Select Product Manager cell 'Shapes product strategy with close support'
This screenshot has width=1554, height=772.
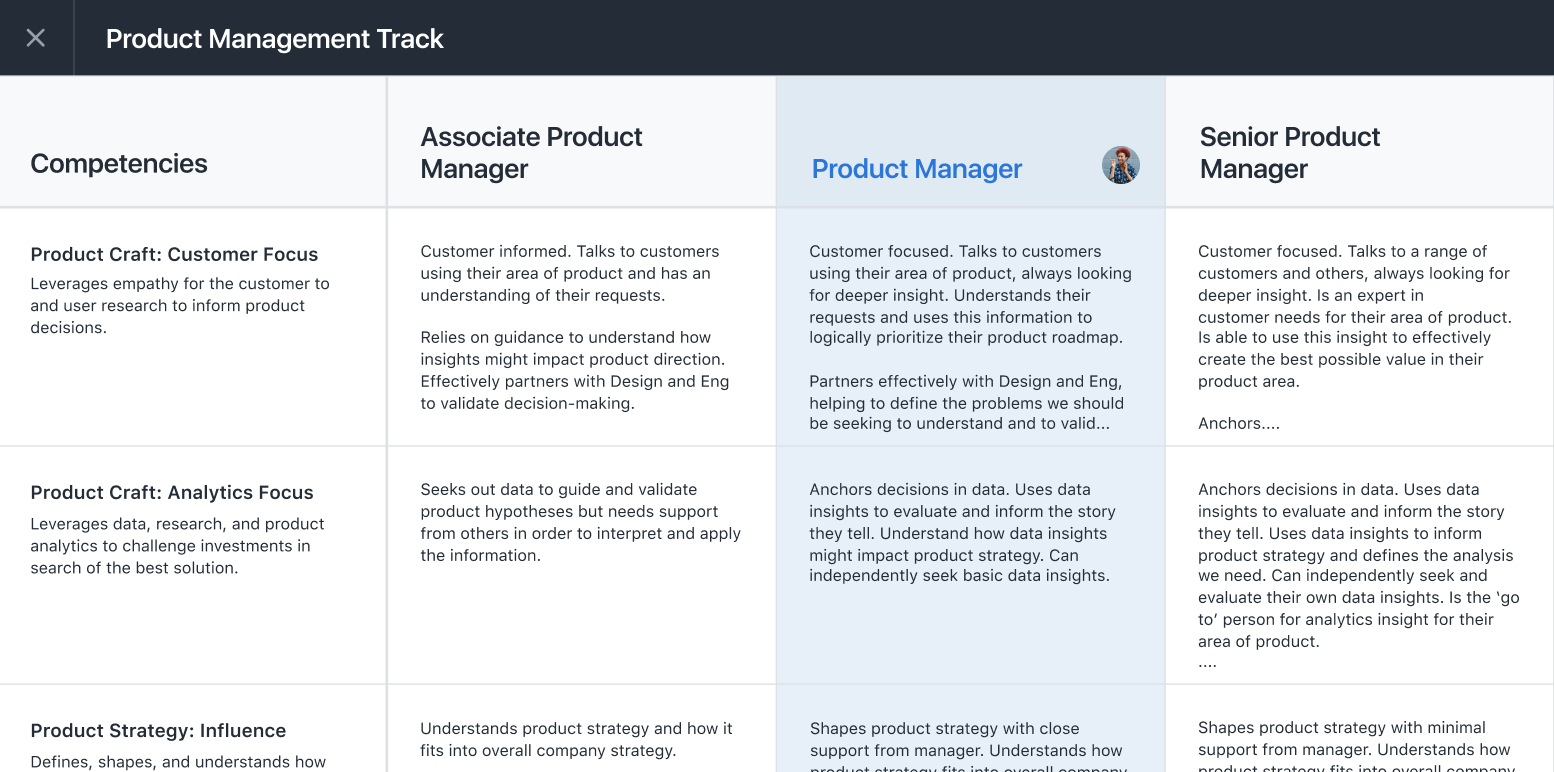click(x=970, y=729)
